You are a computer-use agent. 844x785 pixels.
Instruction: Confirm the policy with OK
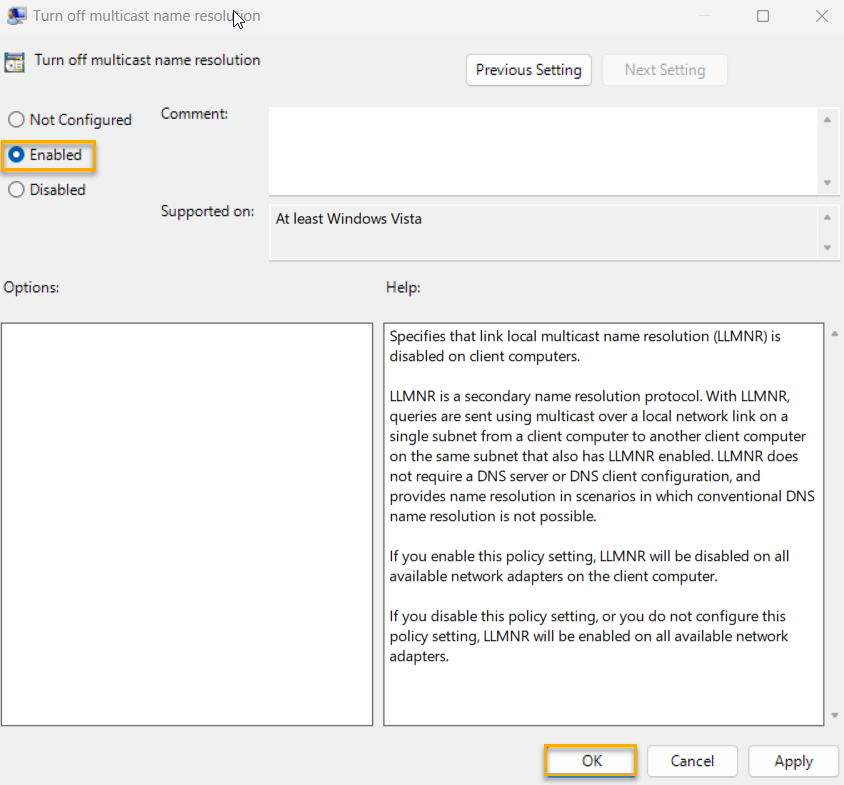coord(589,761)
